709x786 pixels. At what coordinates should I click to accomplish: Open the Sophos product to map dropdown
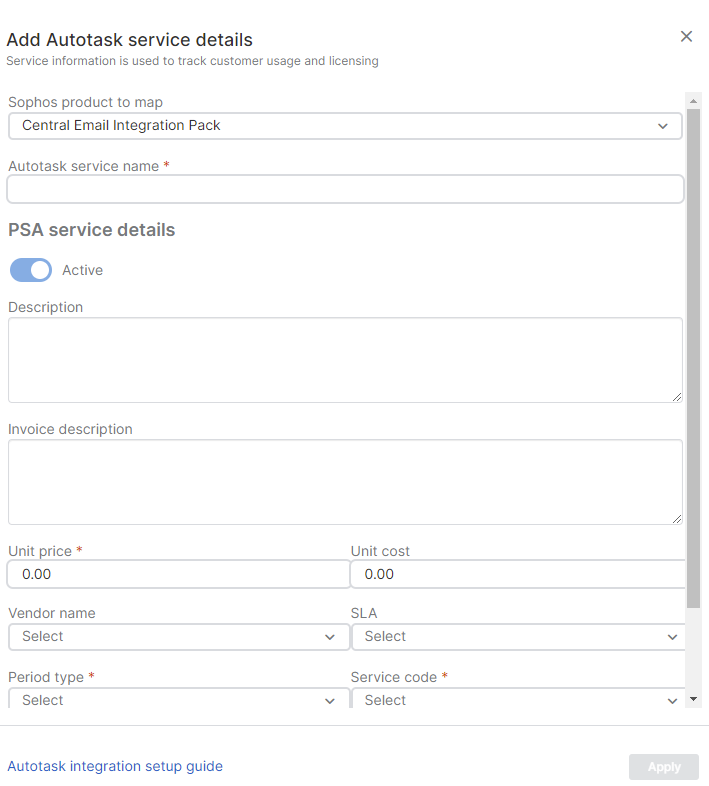[x=345, y=126]
